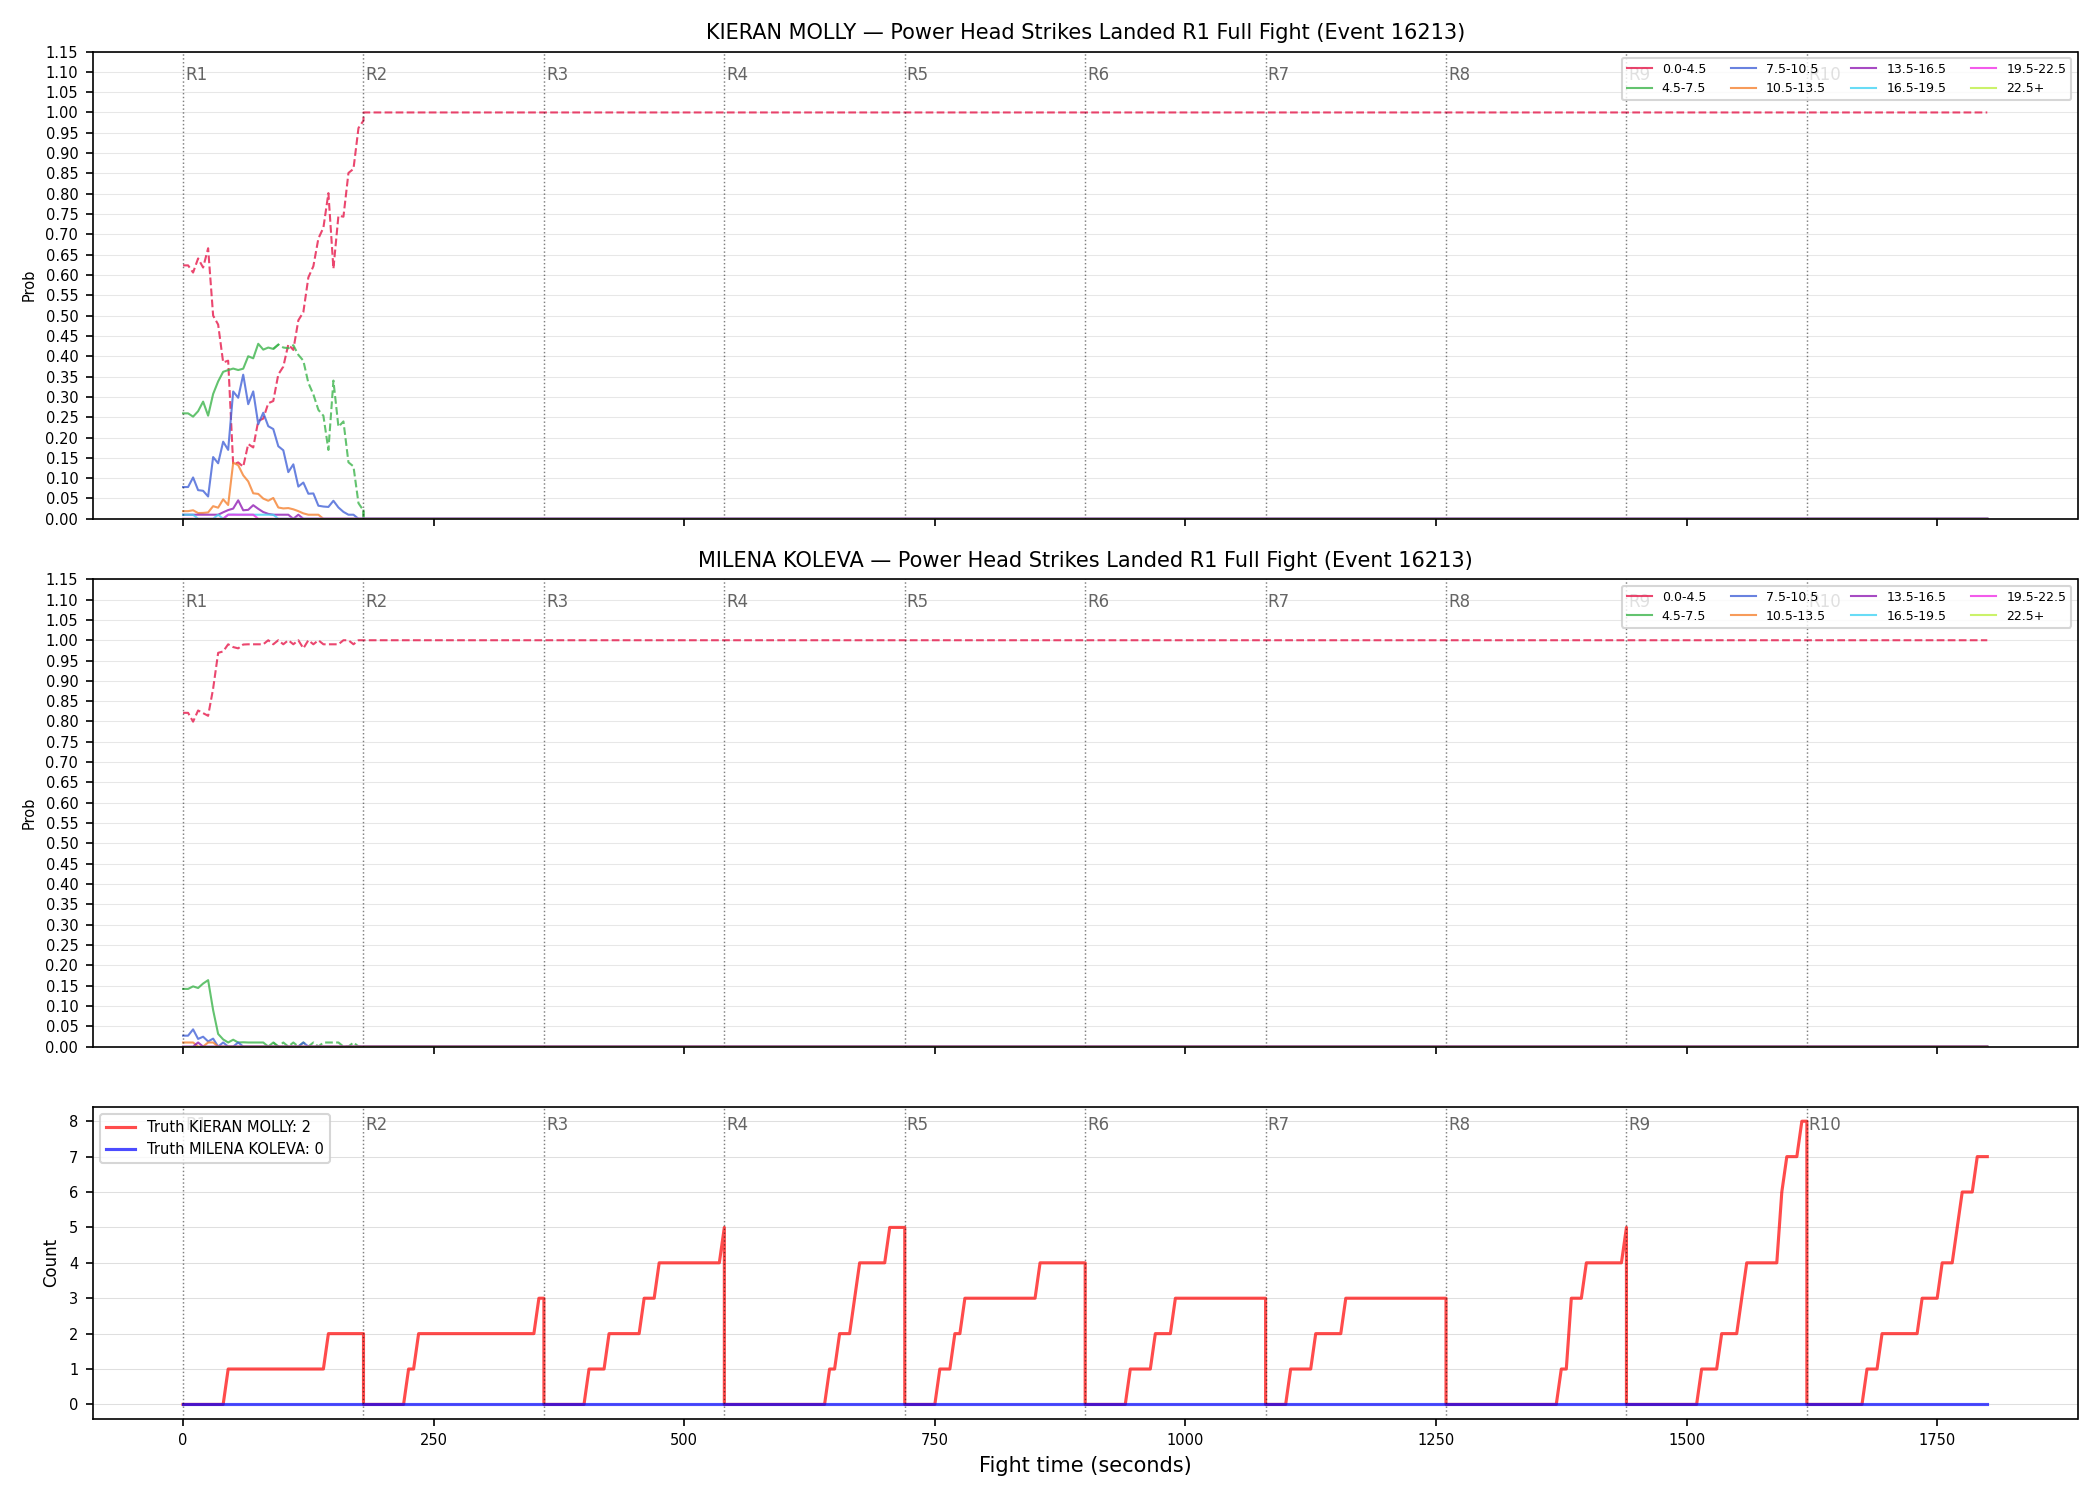Click 'Truth KIERAN MOLLY: 2' legend entry
Viewport: 2100px width, 1500px height.
(x=208, y=1127)
